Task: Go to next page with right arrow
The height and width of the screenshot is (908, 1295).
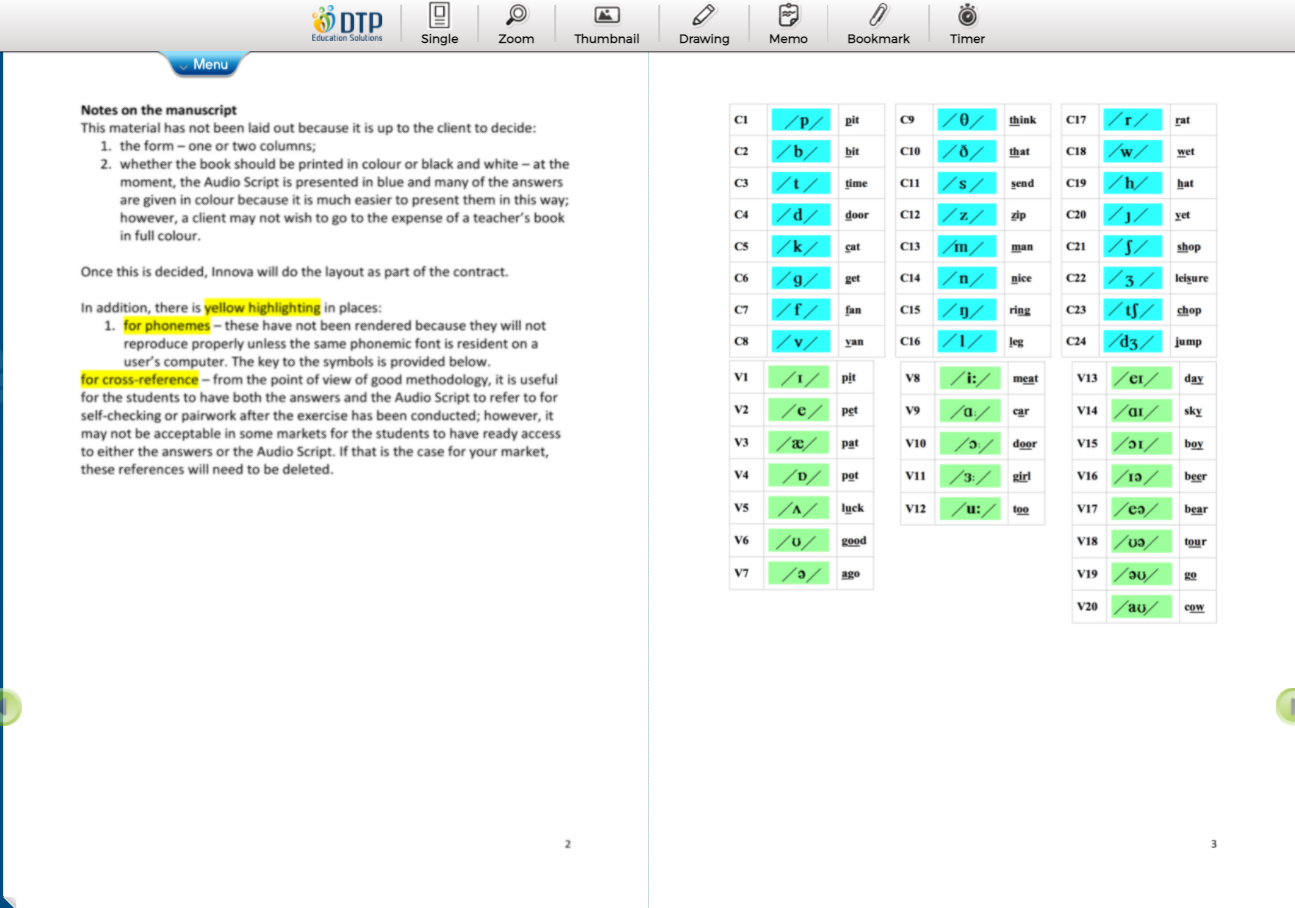Action: 1286,706
